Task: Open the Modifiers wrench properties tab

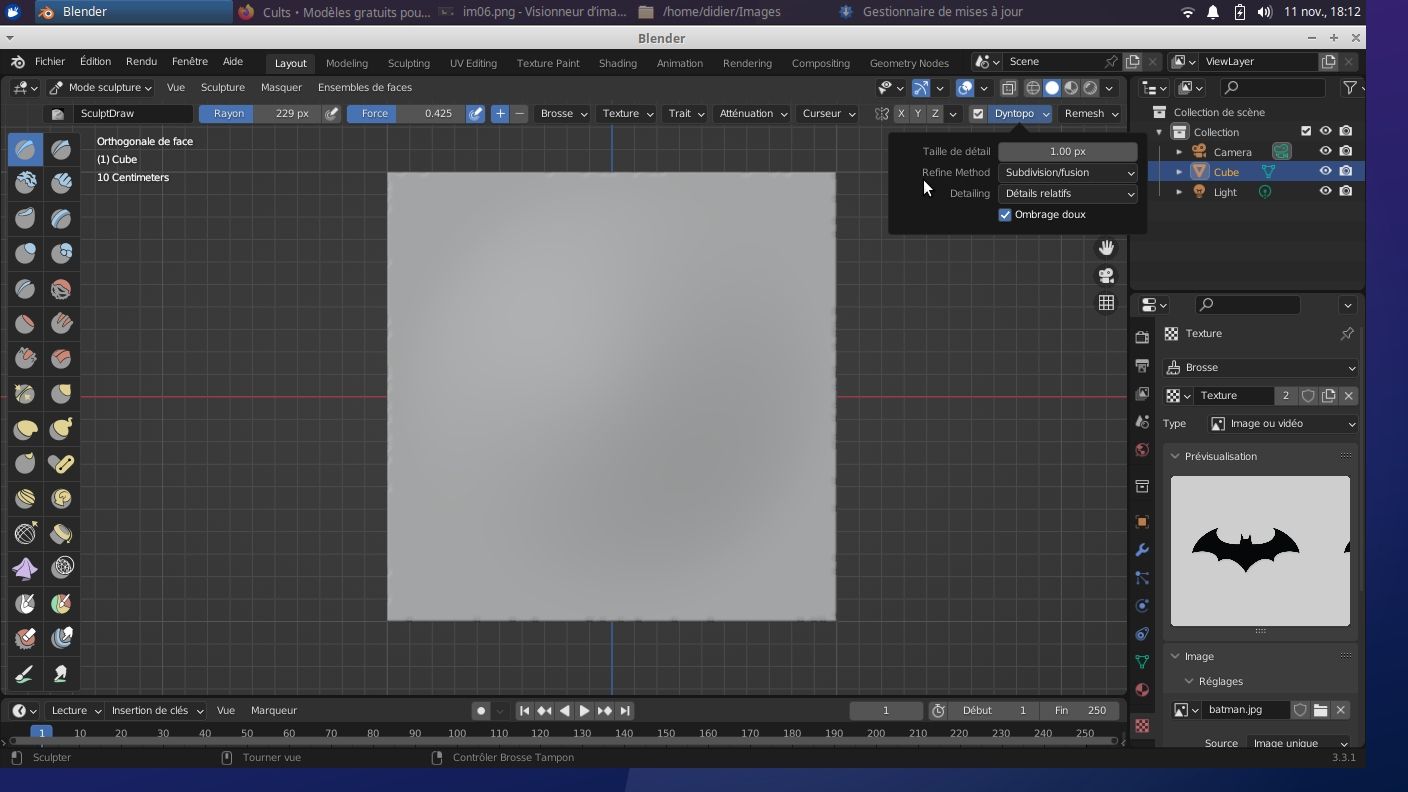Action: (x=1142, y=550)
